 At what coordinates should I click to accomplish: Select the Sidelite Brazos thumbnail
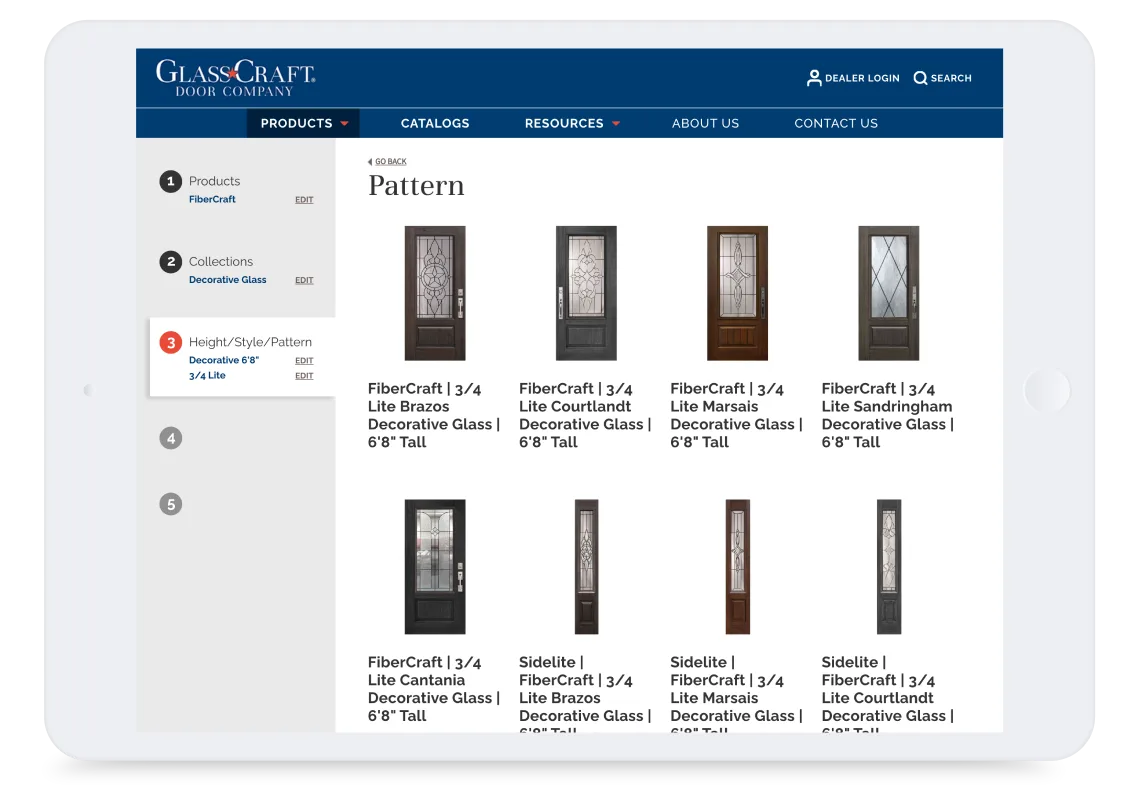click(586, 567)
